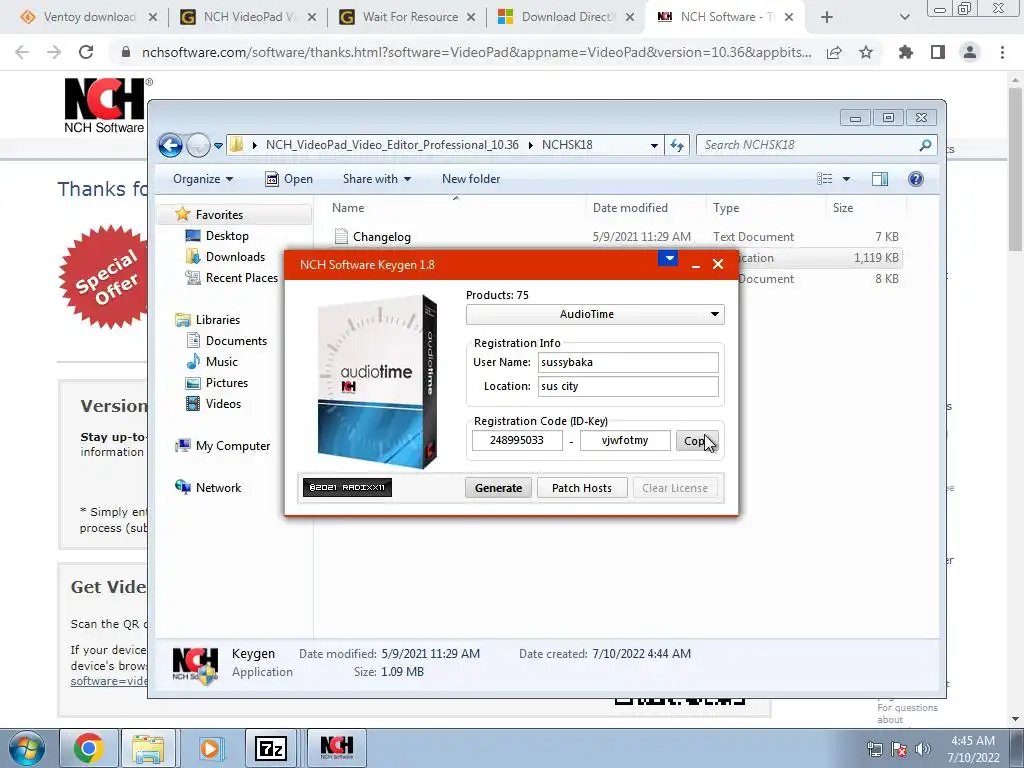
Task: Click the Location field containing sus city
Action: (x=628, y=386)
